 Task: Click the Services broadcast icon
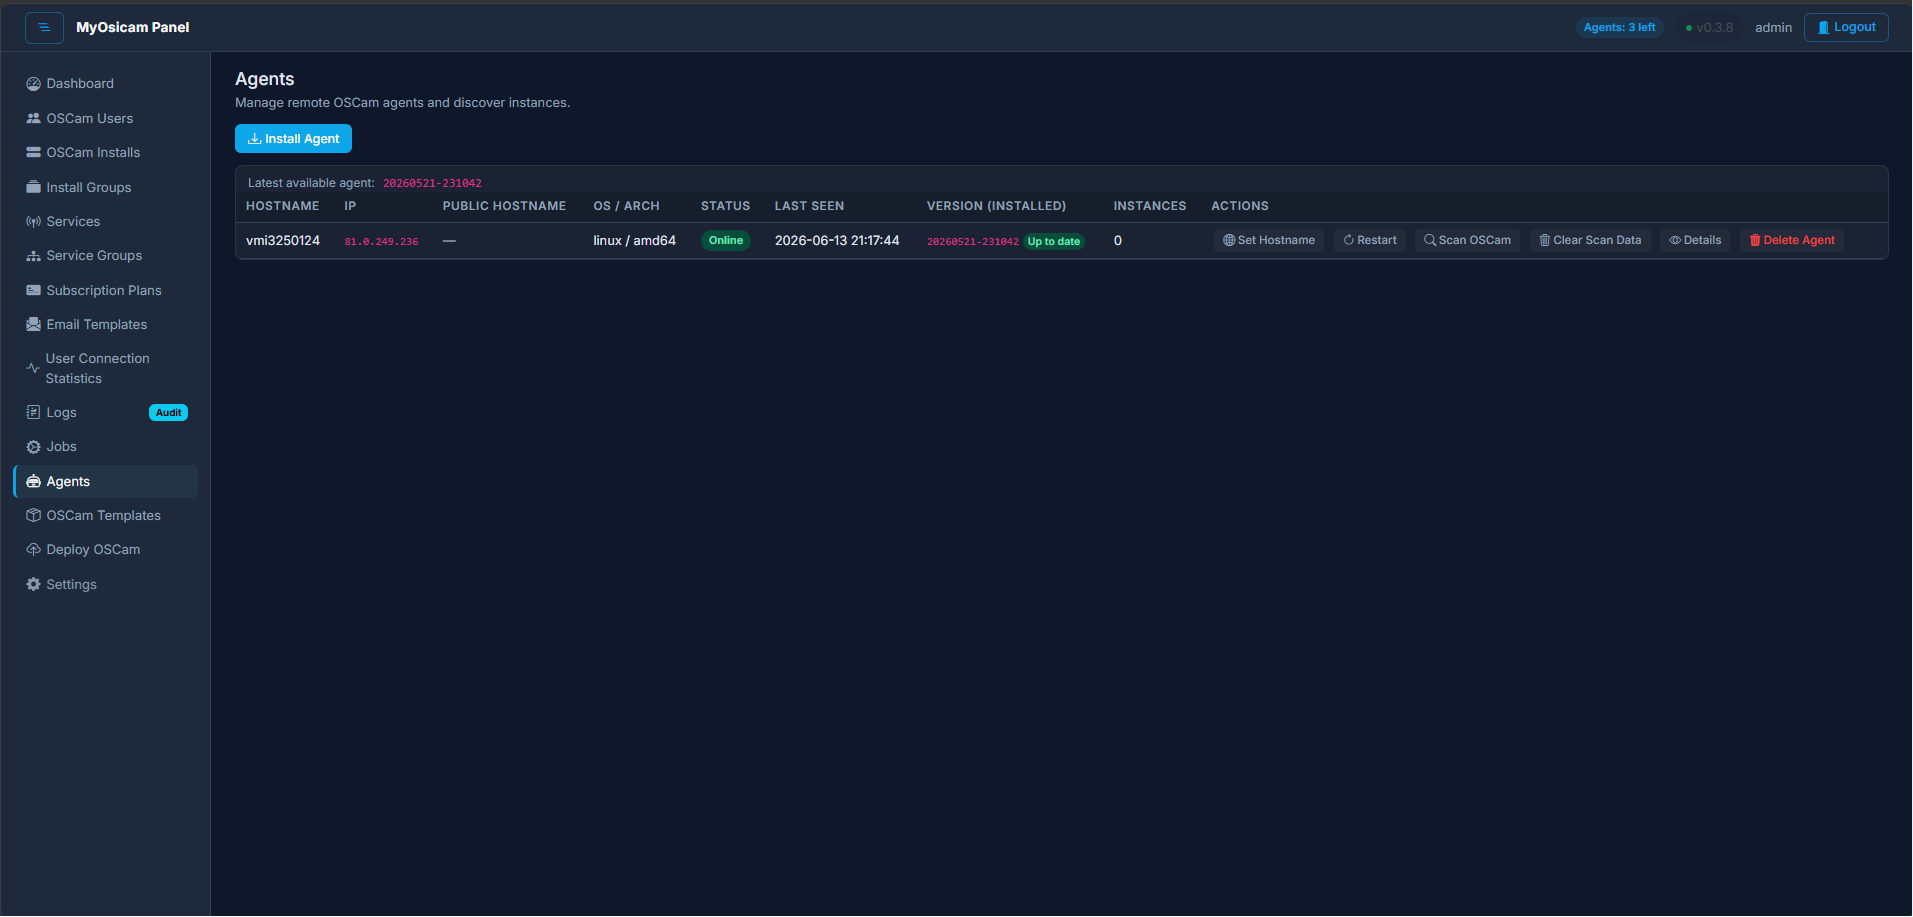coord(33,221)
